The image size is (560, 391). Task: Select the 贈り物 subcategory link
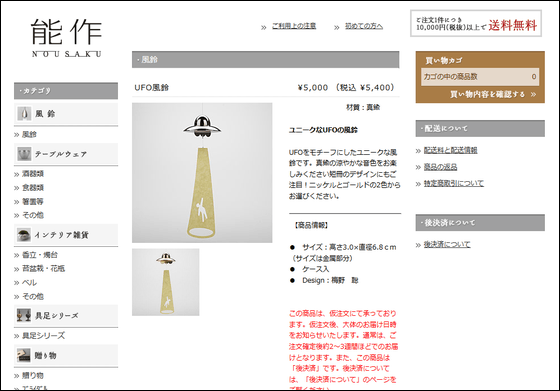coord(33,376)
